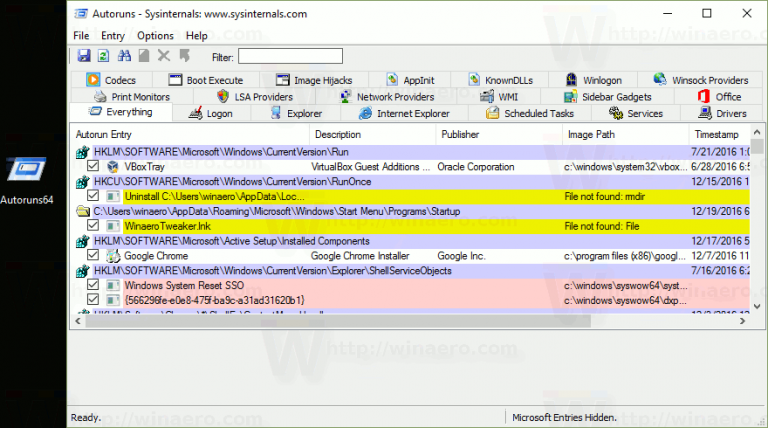
Task: Uncheck the Uninstall RunOnce entry checkbox
Action: (x=93, y=196)
